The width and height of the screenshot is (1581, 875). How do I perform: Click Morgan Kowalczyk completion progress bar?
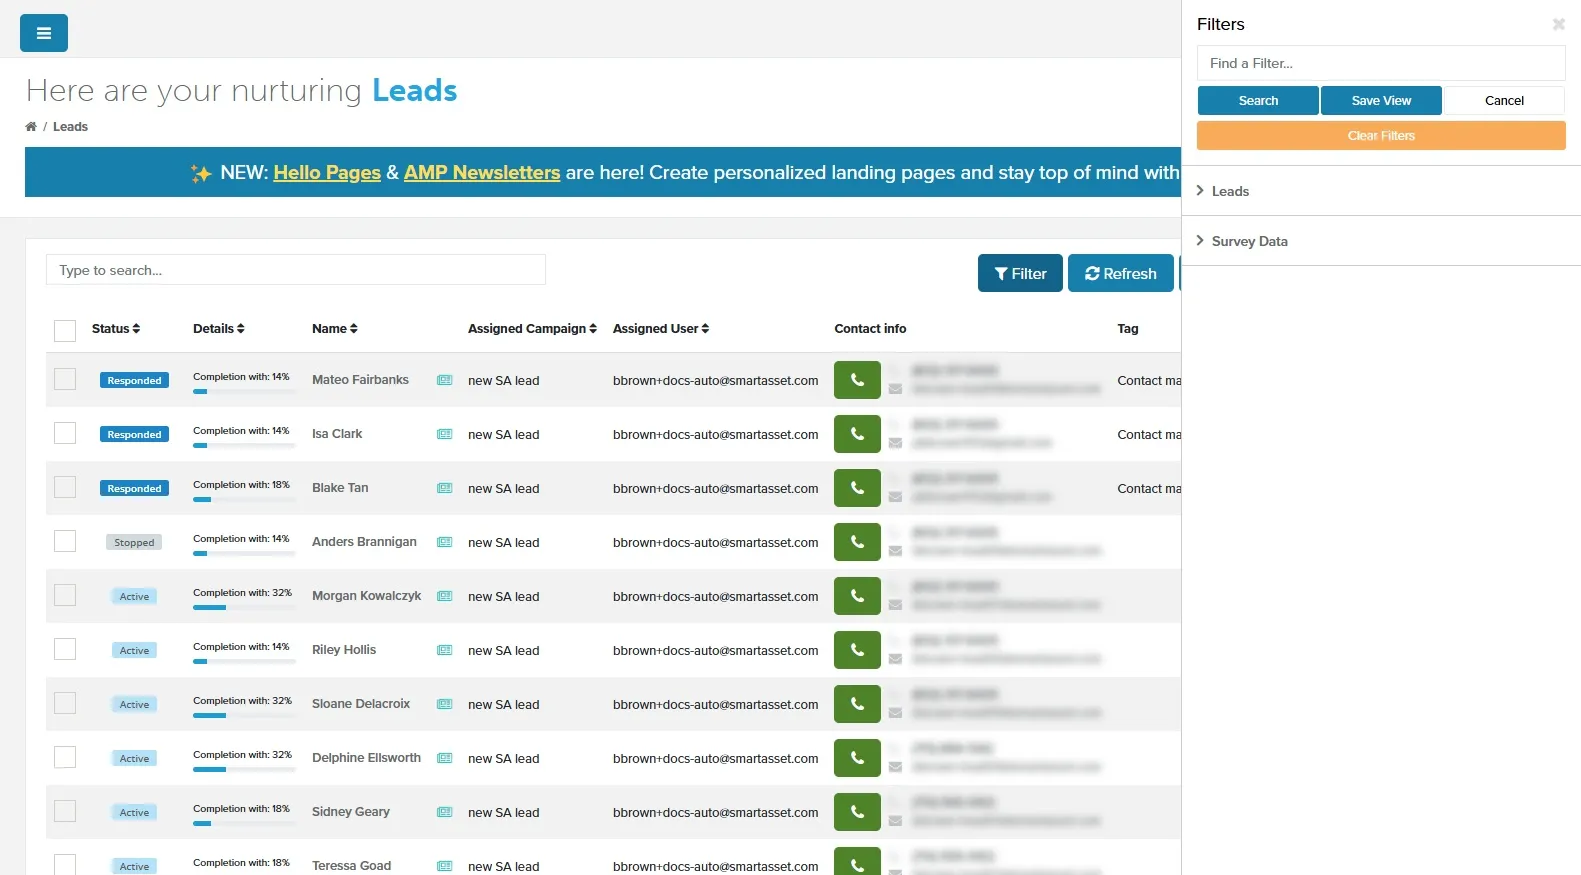click(244, 608)
